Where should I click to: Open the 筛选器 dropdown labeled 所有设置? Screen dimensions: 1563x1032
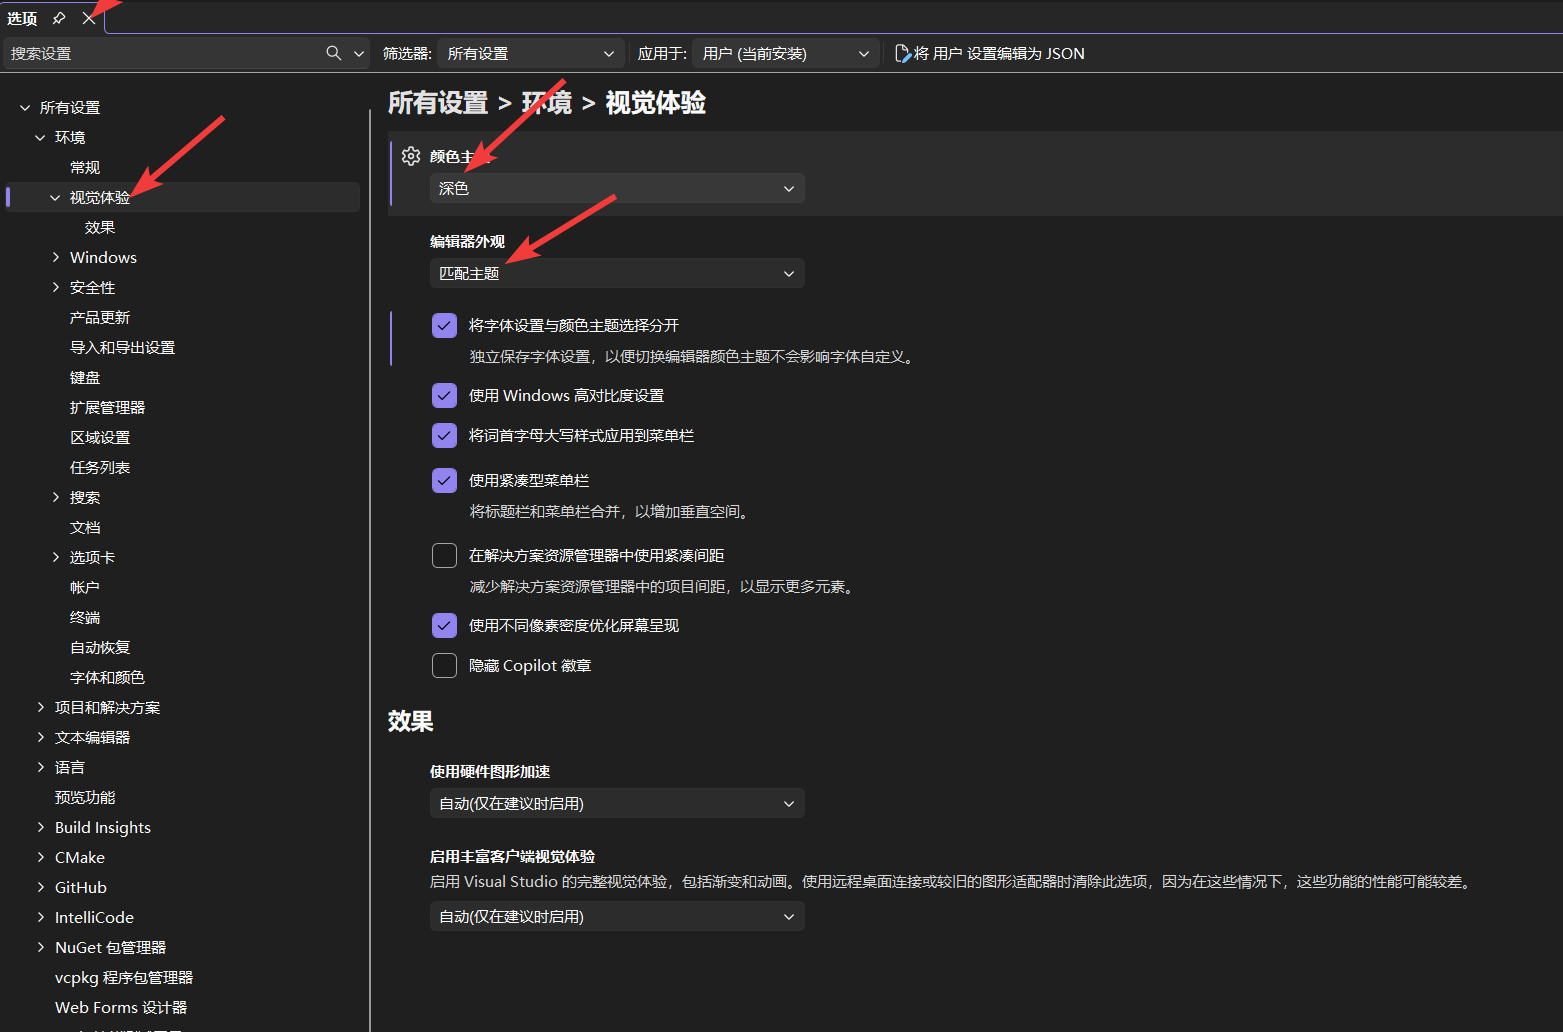[x=530, y=53]
